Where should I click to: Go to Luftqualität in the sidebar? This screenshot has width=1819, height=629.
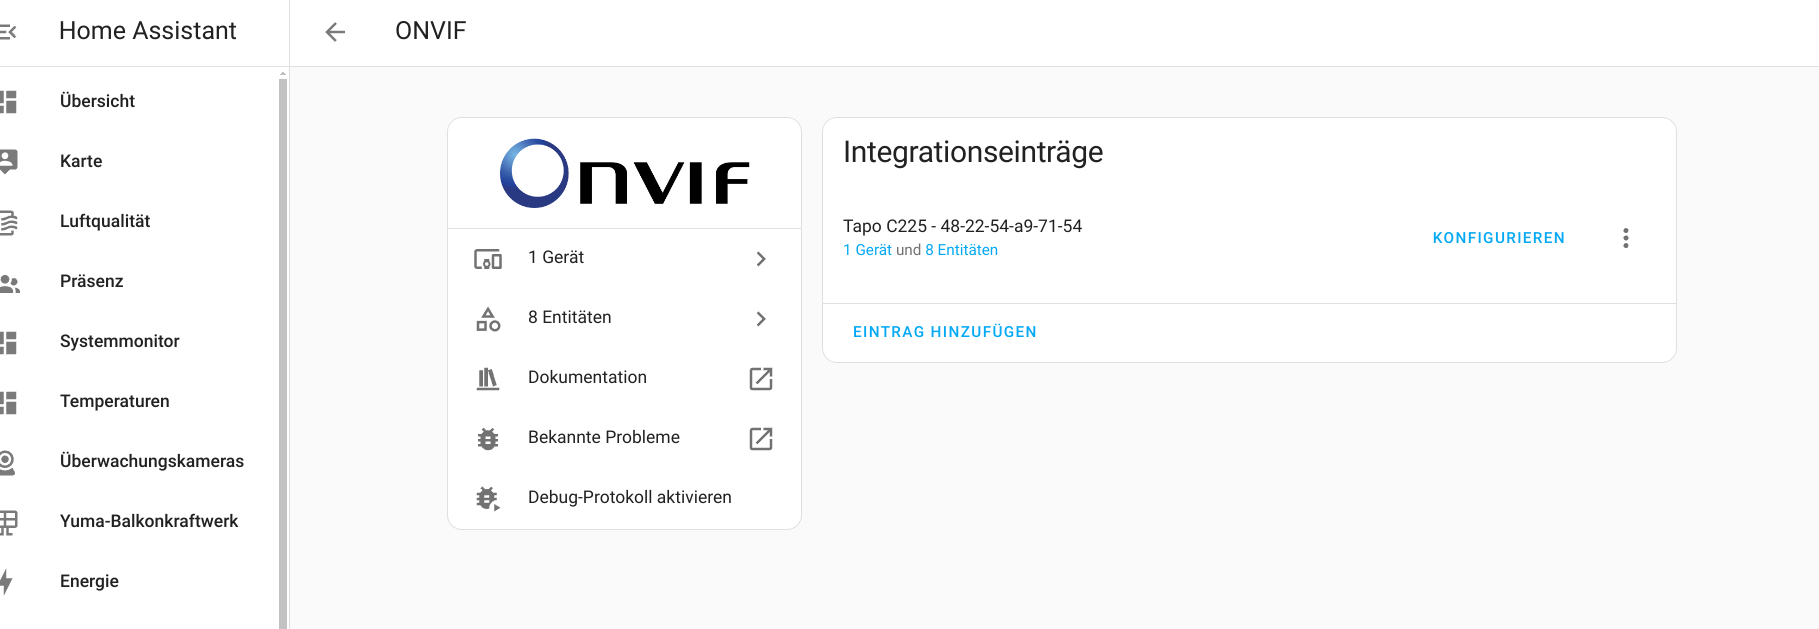tap(104, 221)
